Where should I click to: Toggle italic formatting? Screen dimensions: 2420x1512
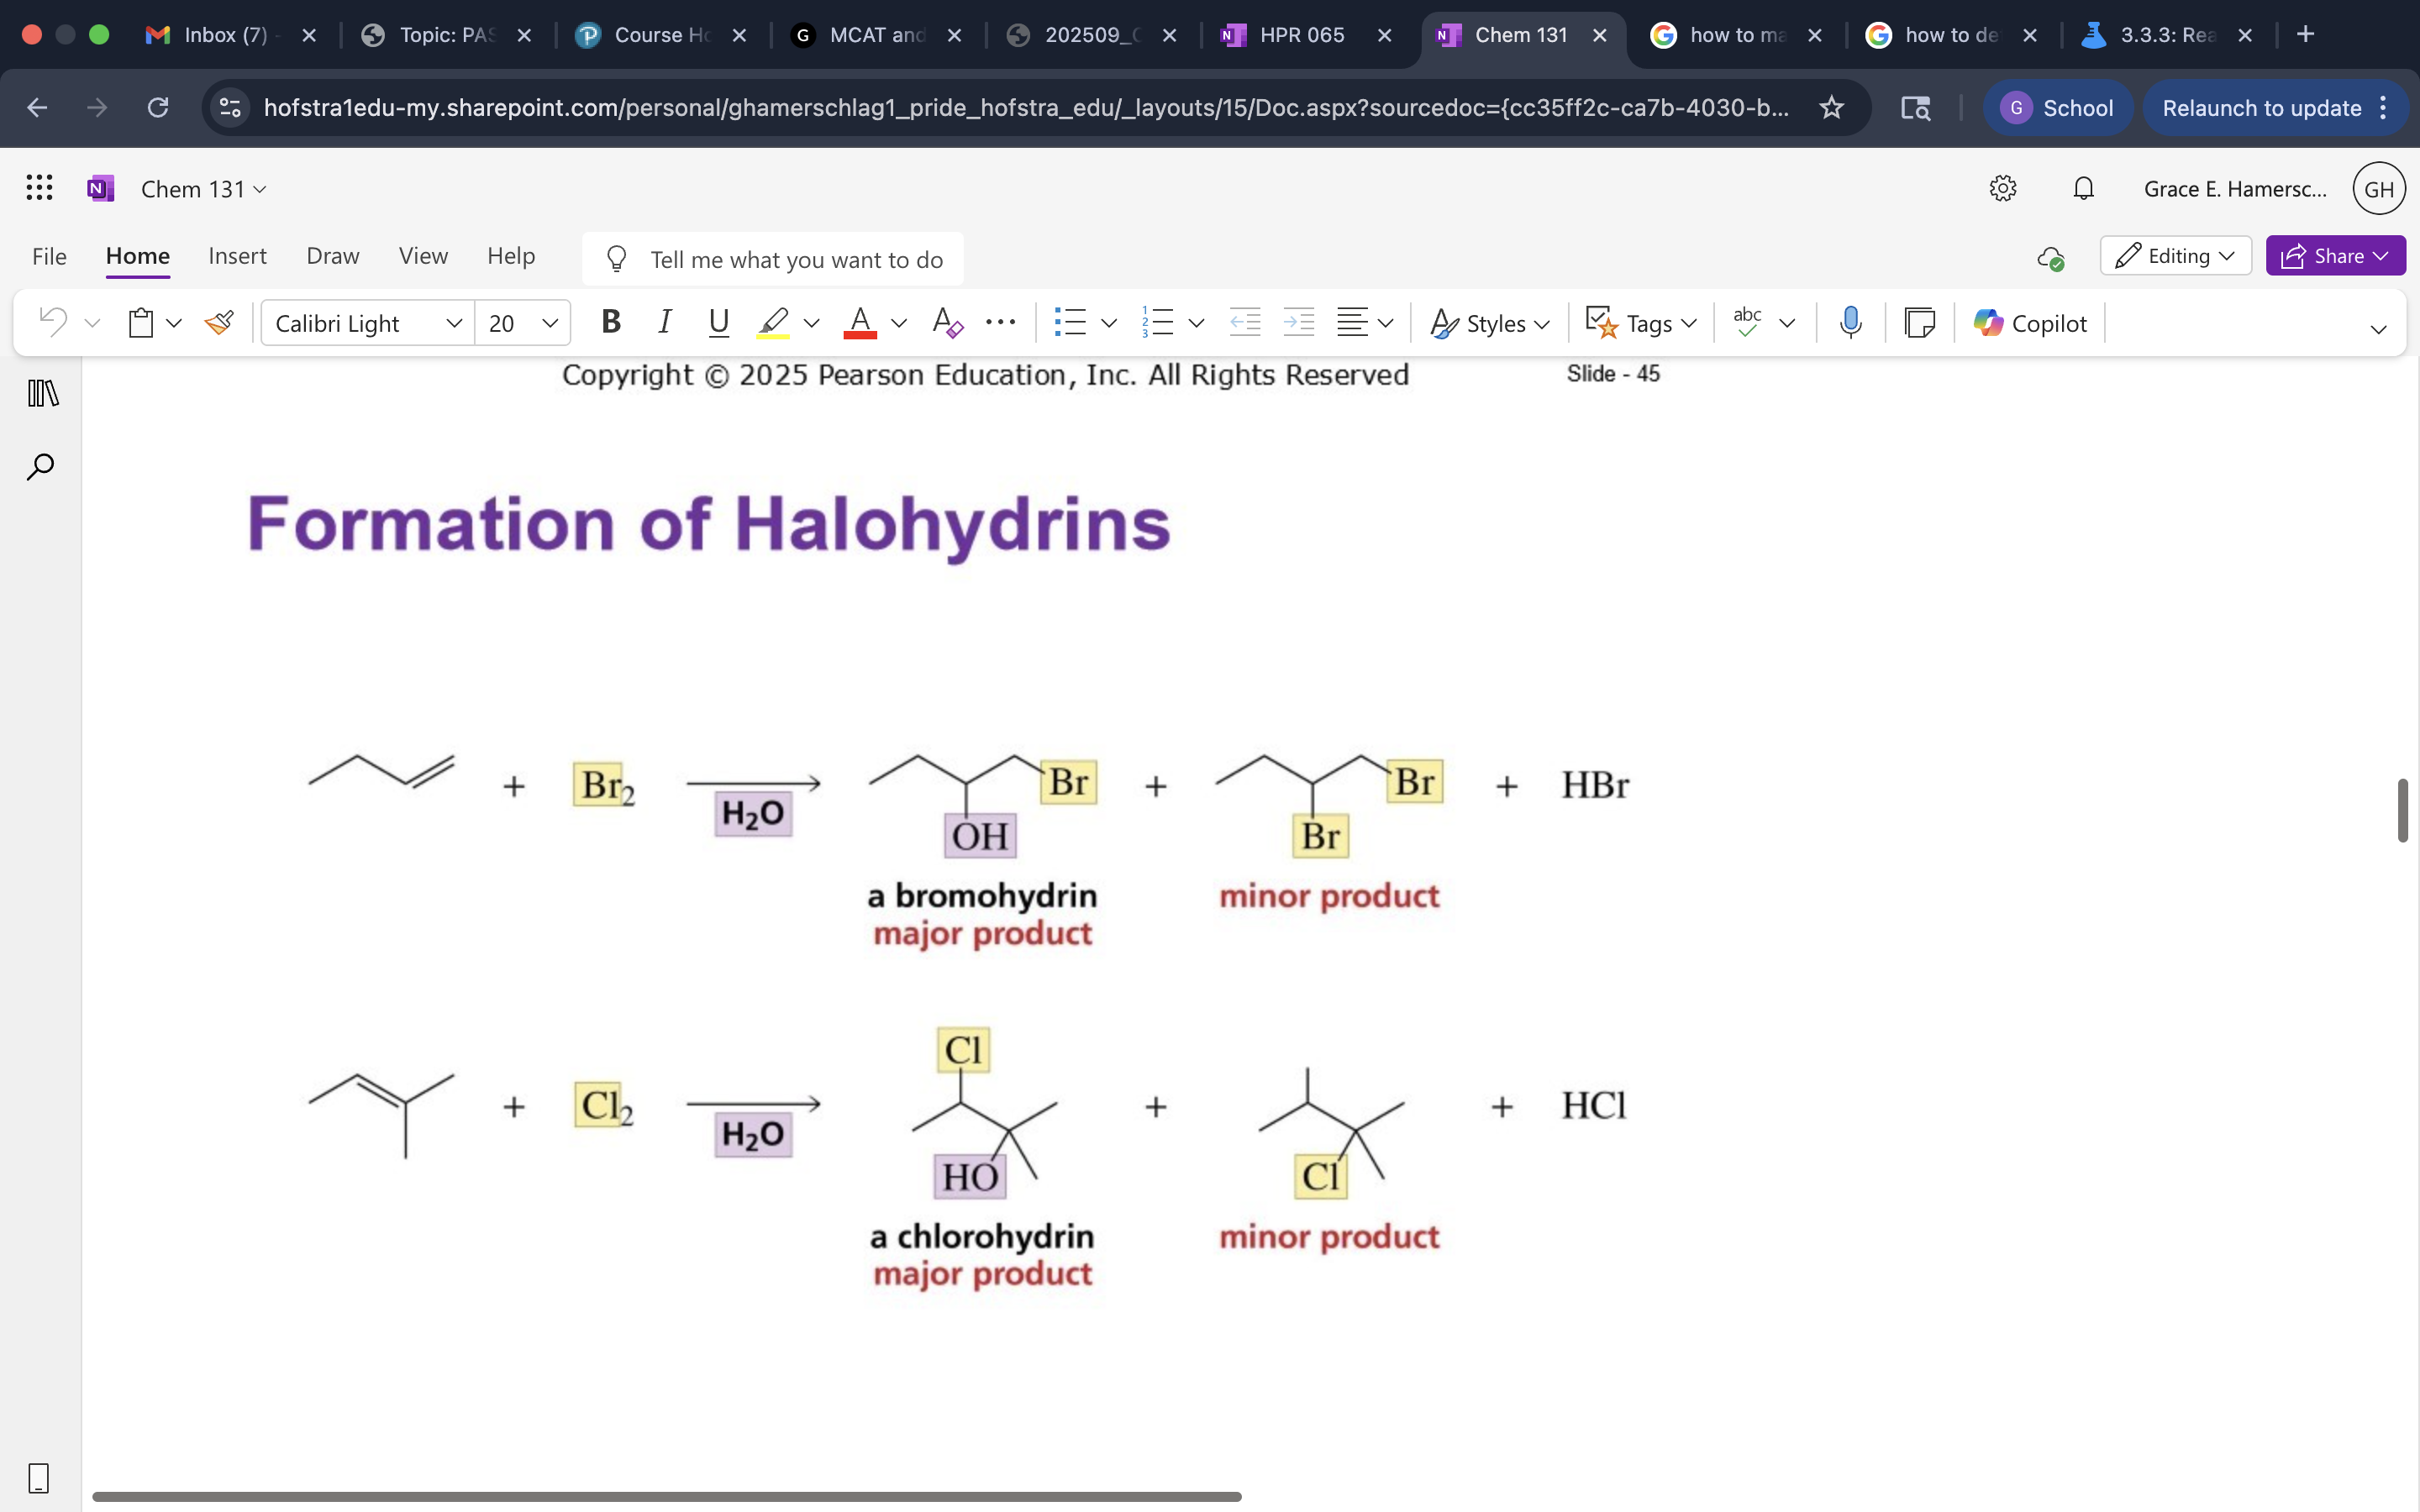tap(664, 322)
